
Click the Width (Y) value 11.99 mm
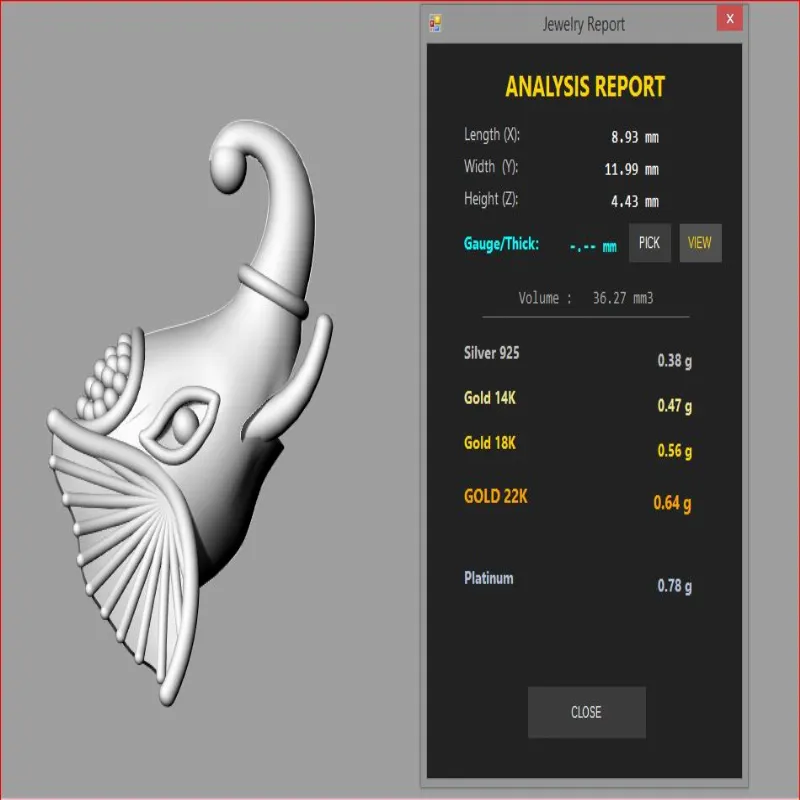(631, 169)
